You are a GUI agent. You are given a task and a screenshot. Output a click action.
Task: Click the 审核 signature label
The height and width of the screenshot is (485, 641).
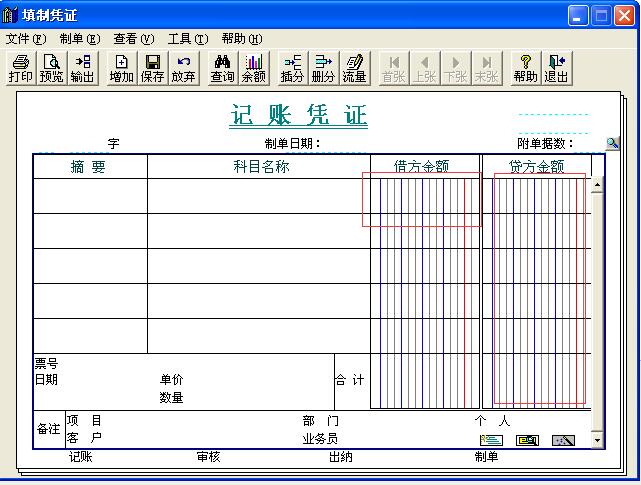[x=208, y=457]
